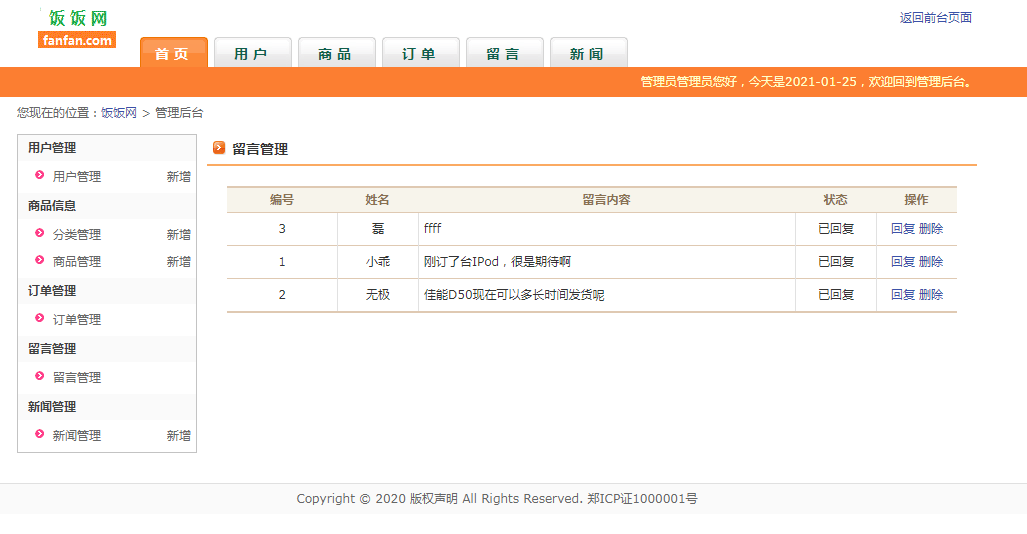The height and width of the screenshot is (534, 1027).
Task: Click 新增 next to 商品管理
Action: coord(178,261)
